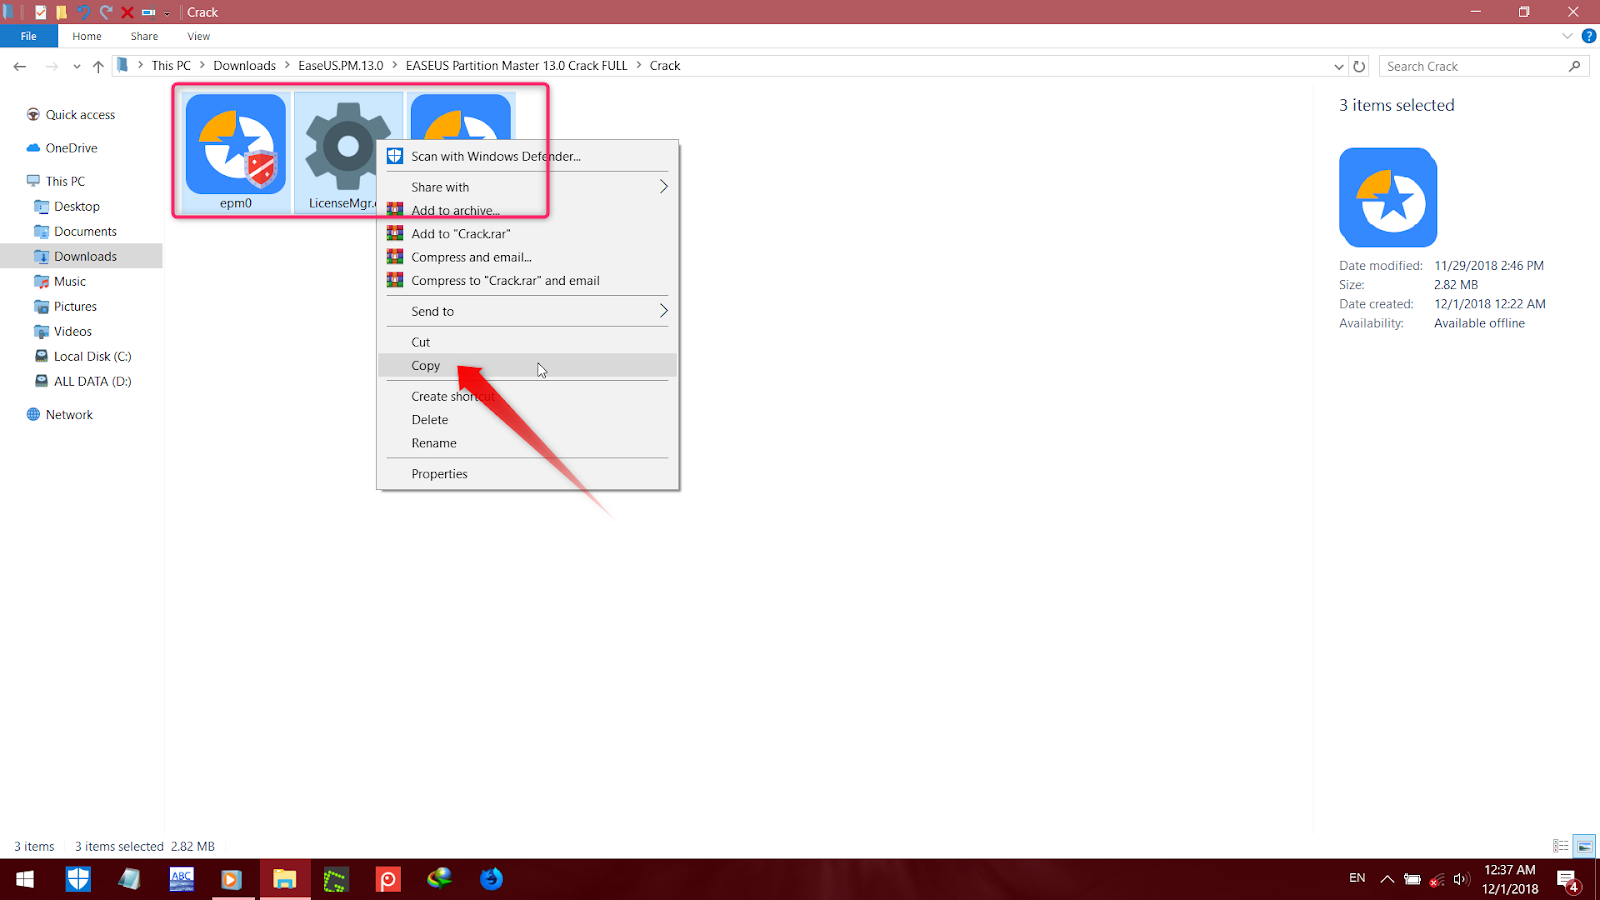Open Desktop in navigation pane
The image size is (1600, 900).
[x=77, y=206]
